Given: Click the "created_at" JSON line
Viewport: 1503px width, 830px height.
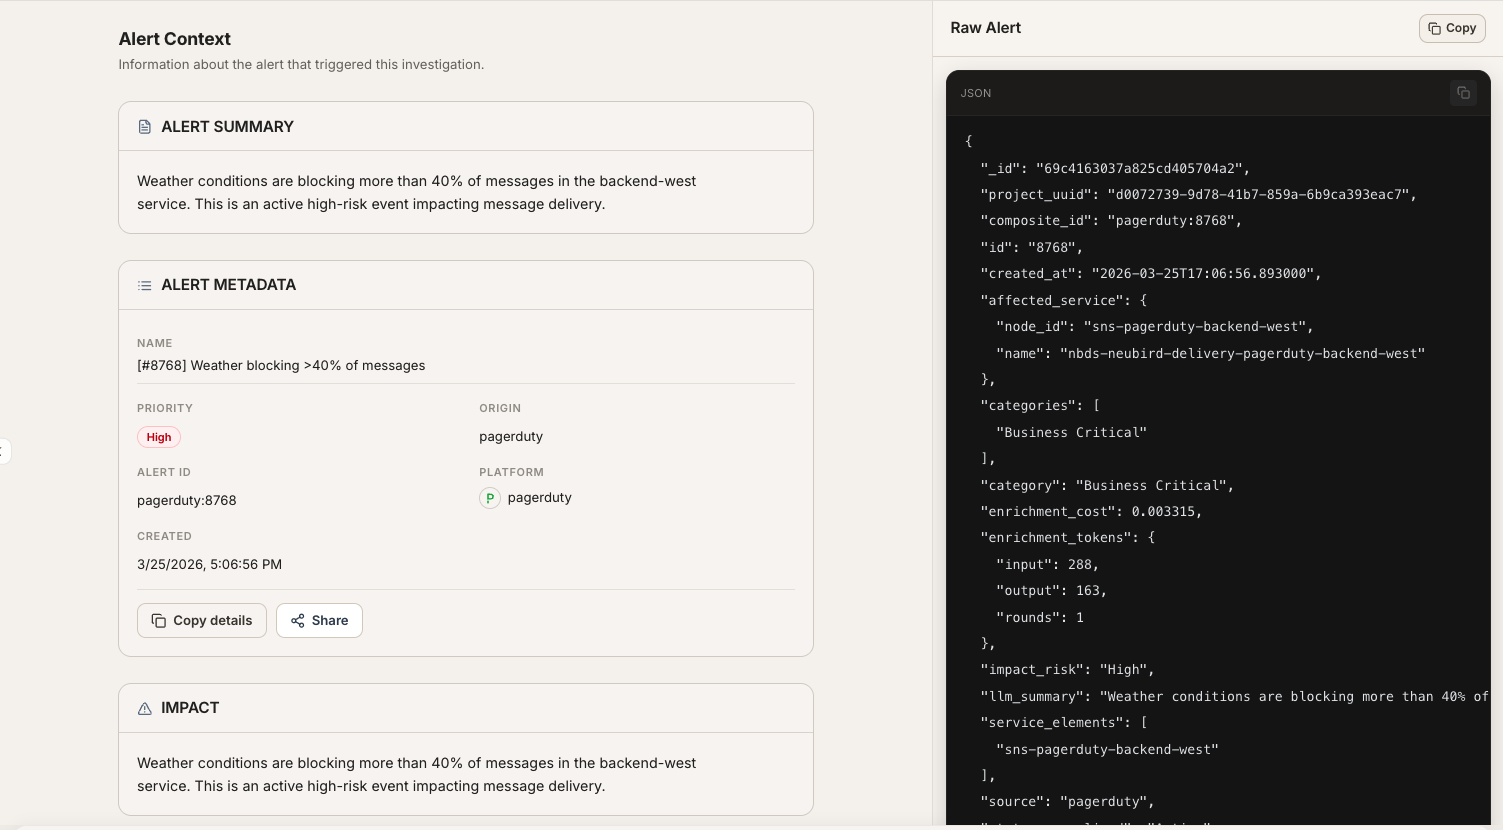Looking at the screenshot, I should (1151, 273).
